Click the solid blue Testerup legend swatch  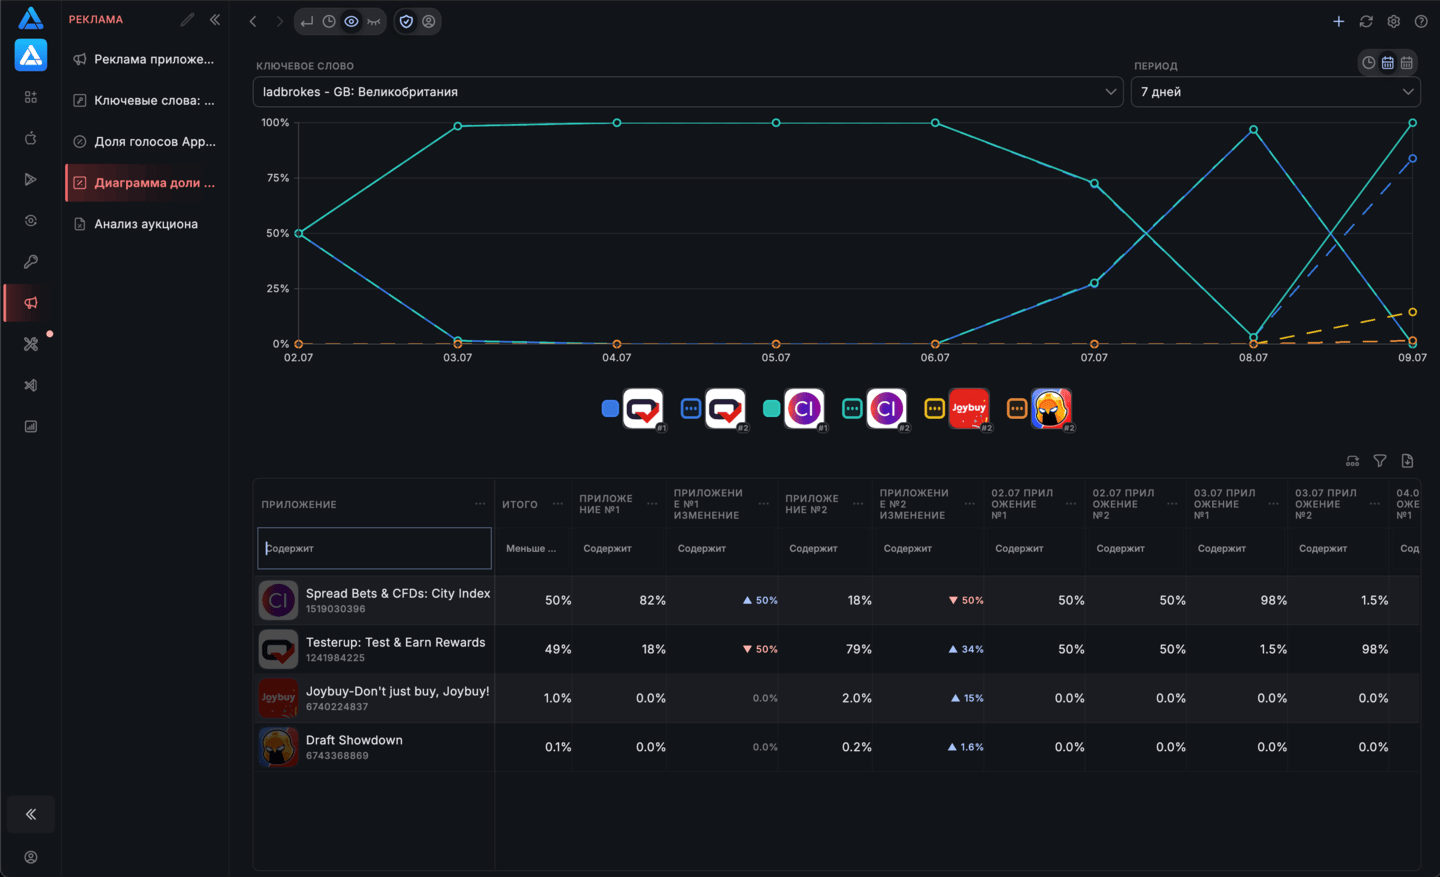[x=610, y=408]
